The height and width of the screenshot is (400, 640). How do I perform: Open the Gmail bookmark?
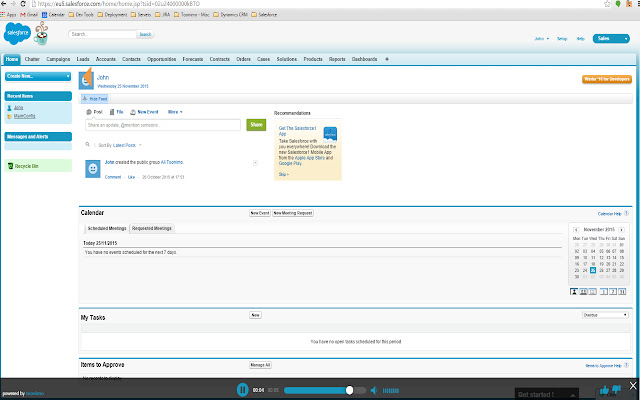point(29,14)
